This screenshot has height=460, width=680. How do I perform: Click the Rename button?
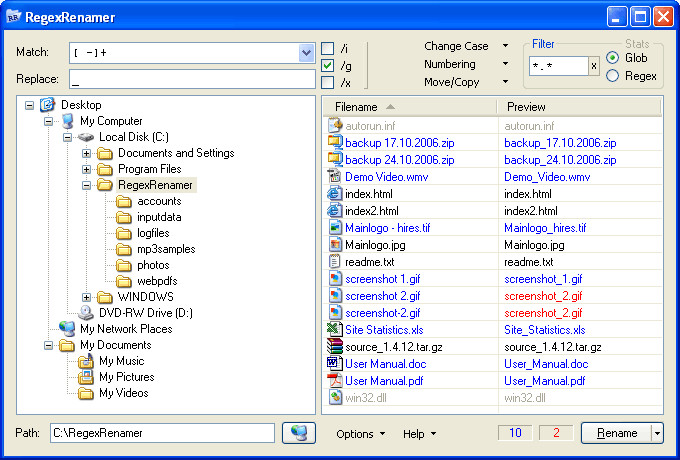(617, 433)
